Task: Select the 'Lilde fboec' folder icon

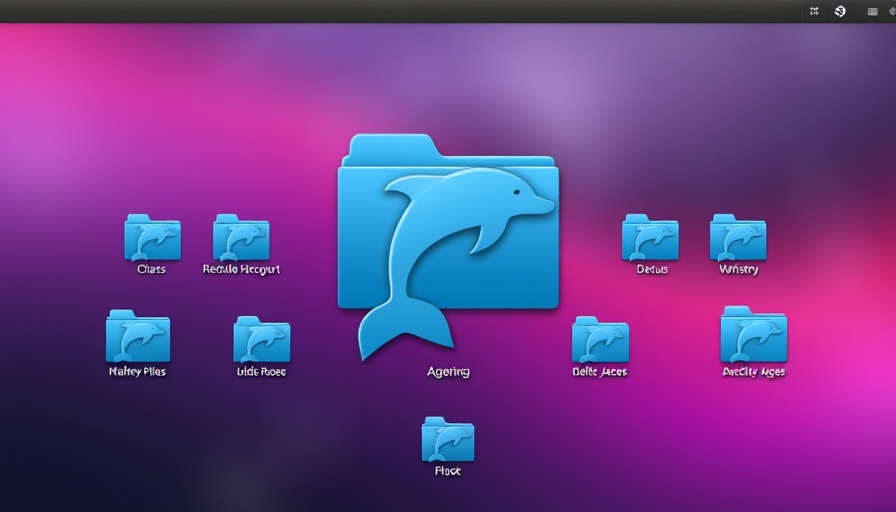Action: point(262,339)
